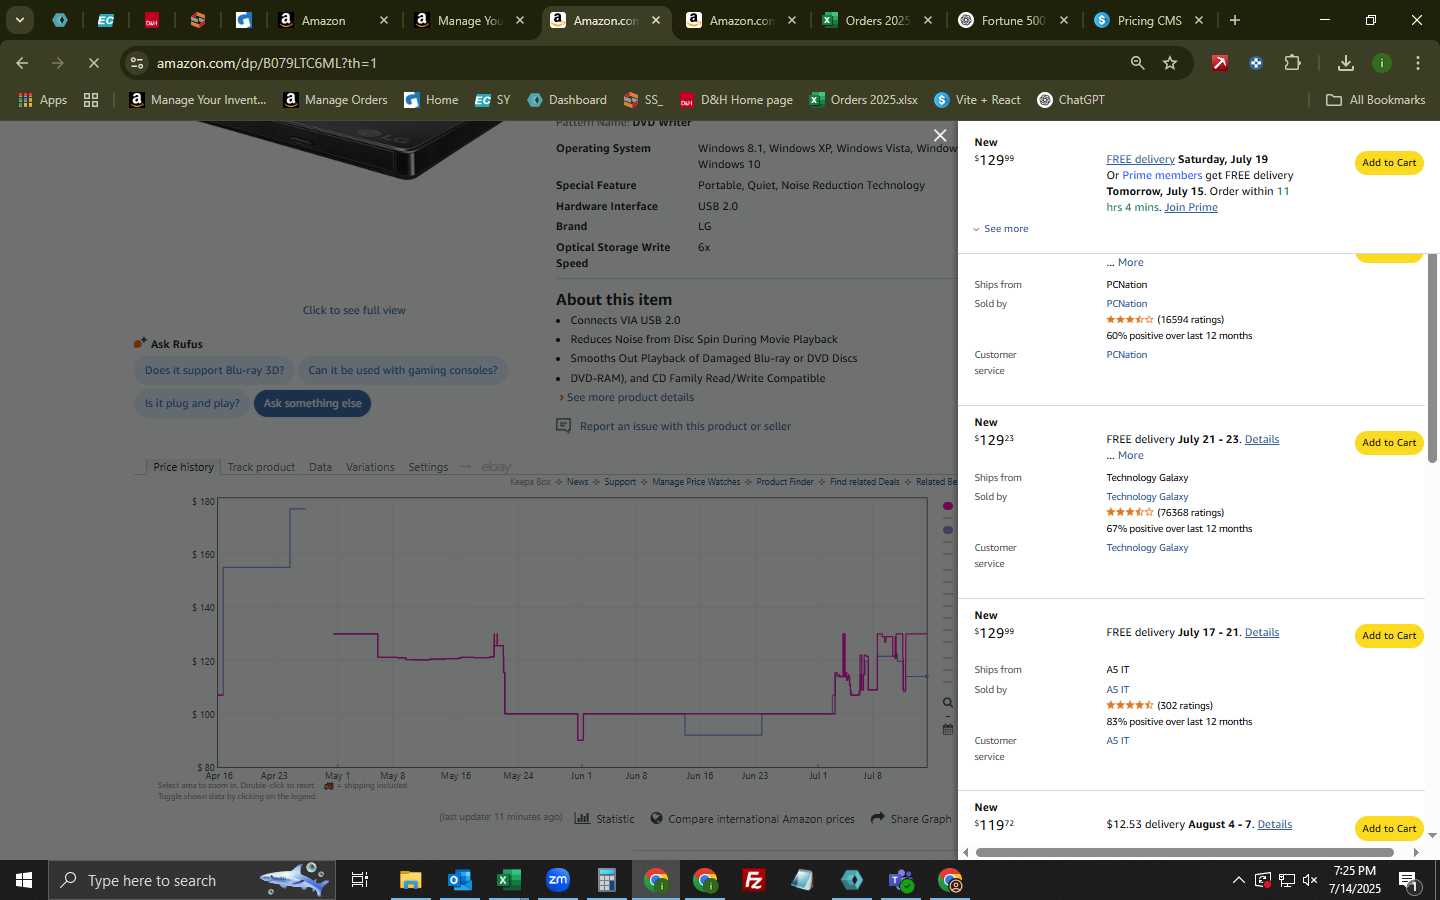This screenshot has width=1440, height=900.
Task: Open A5 IT seller link under Sold by
Action: 1117,690
